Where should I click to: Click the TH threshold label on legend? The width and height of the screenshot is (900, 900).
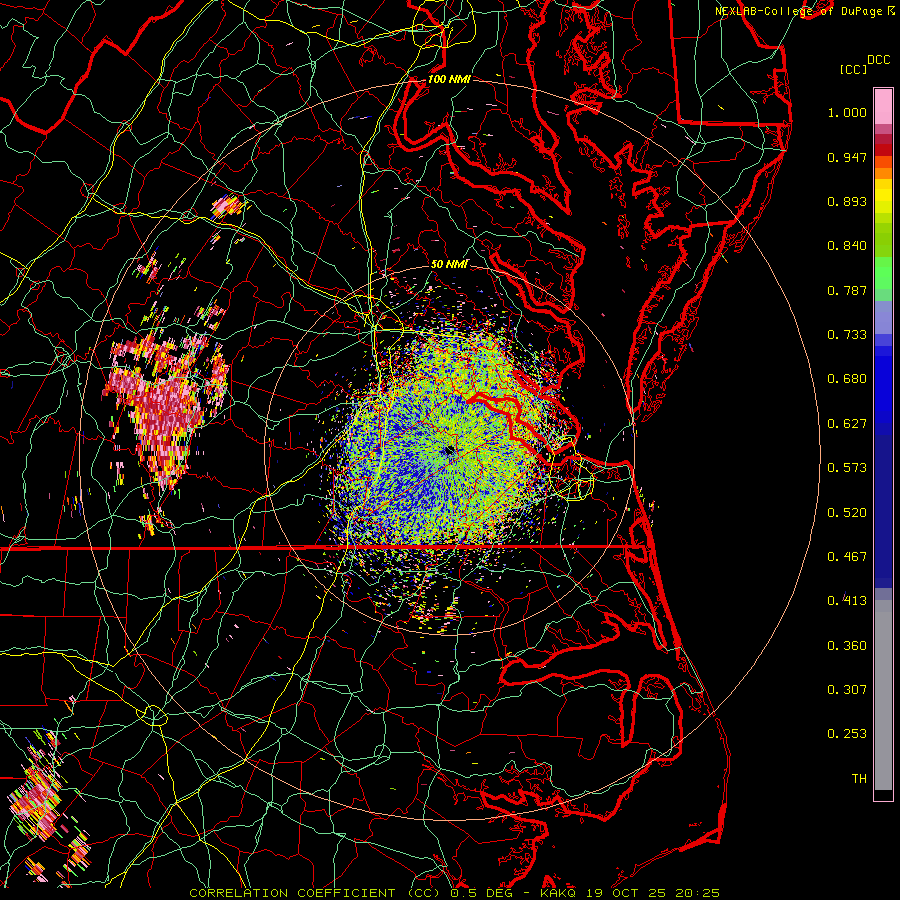(859, 779)
